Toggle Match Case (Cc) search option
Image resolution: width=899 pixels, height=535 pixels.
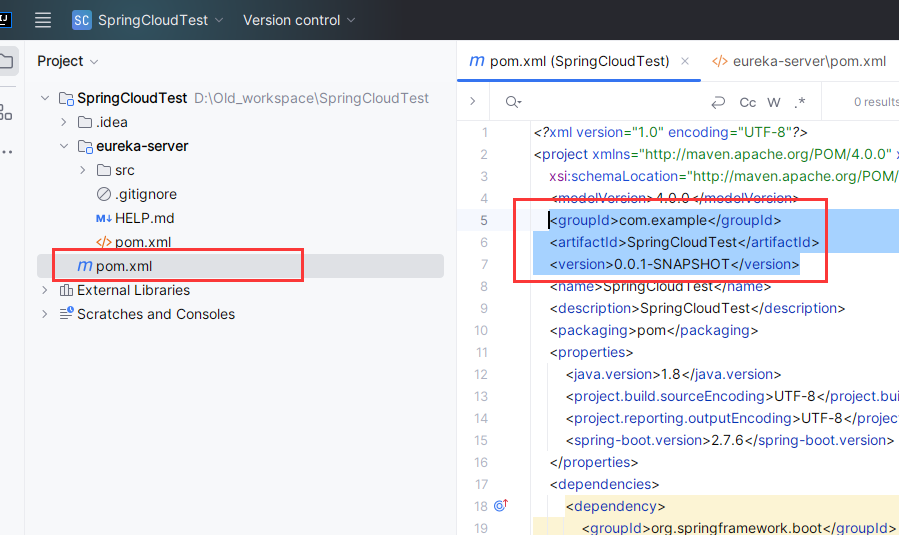pyautogui.click(x=747, y=102)
